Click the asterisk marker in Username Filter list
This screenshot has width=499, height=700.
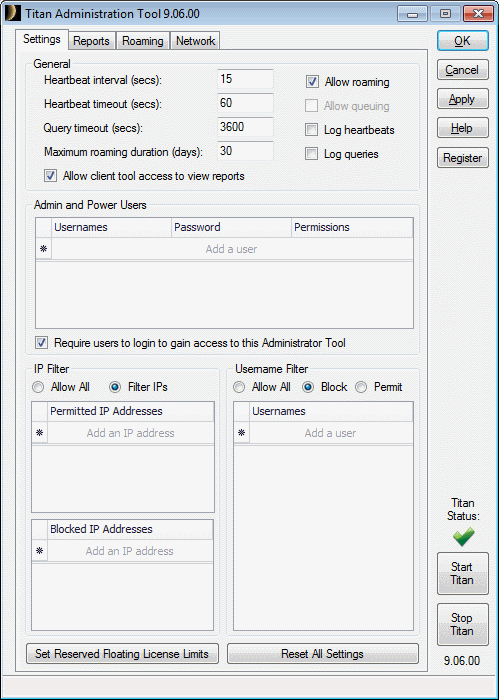coord(241,433)
